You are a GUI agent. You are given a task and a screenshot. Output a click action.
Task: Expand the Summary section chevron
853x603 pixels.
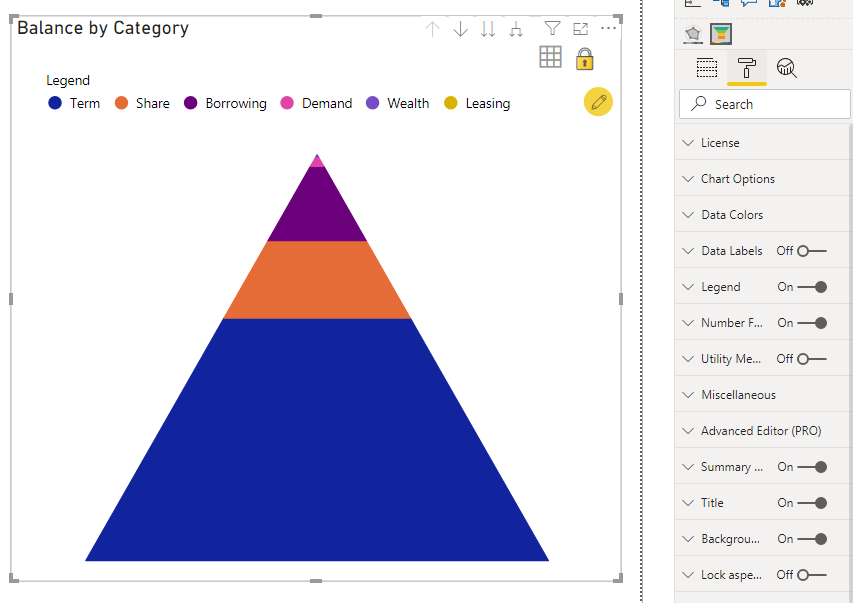(x=688, y=467)
